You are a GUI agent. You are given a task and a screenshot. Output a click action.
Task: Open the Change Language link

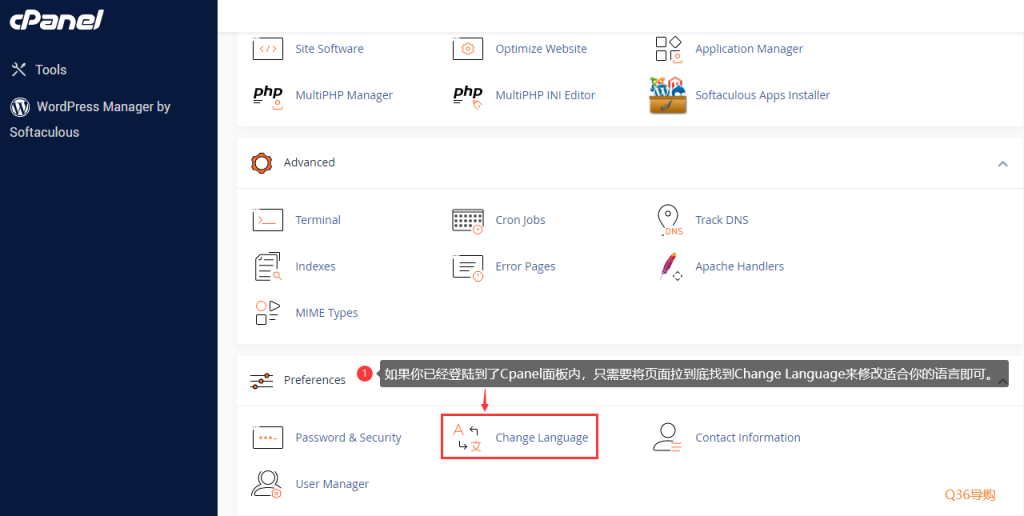[541, 438]
